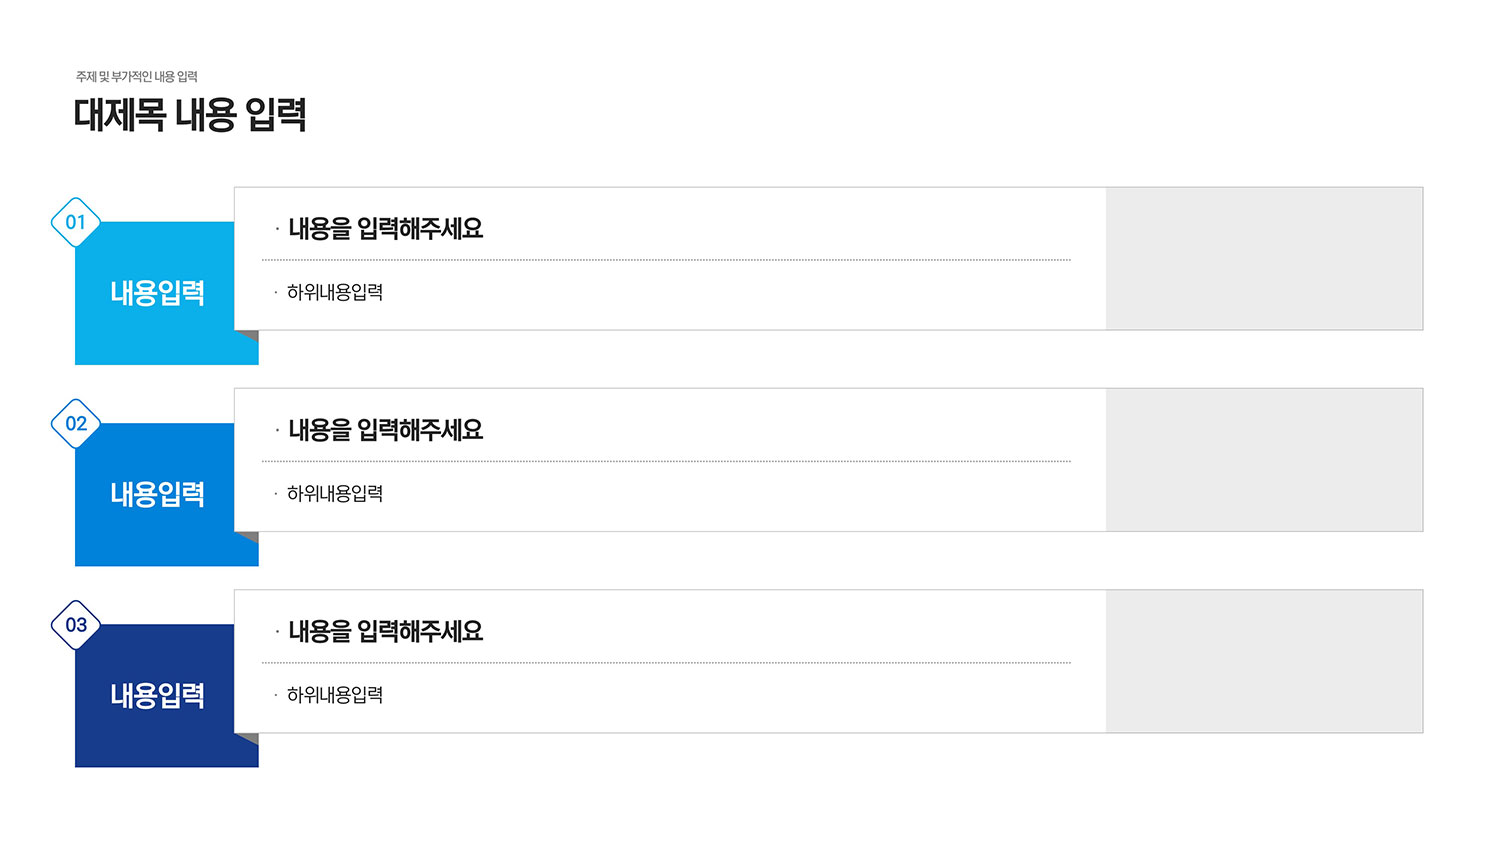1500x844 pixels.
Task: Click the 03 diamond badge
Action: [76, 625]
